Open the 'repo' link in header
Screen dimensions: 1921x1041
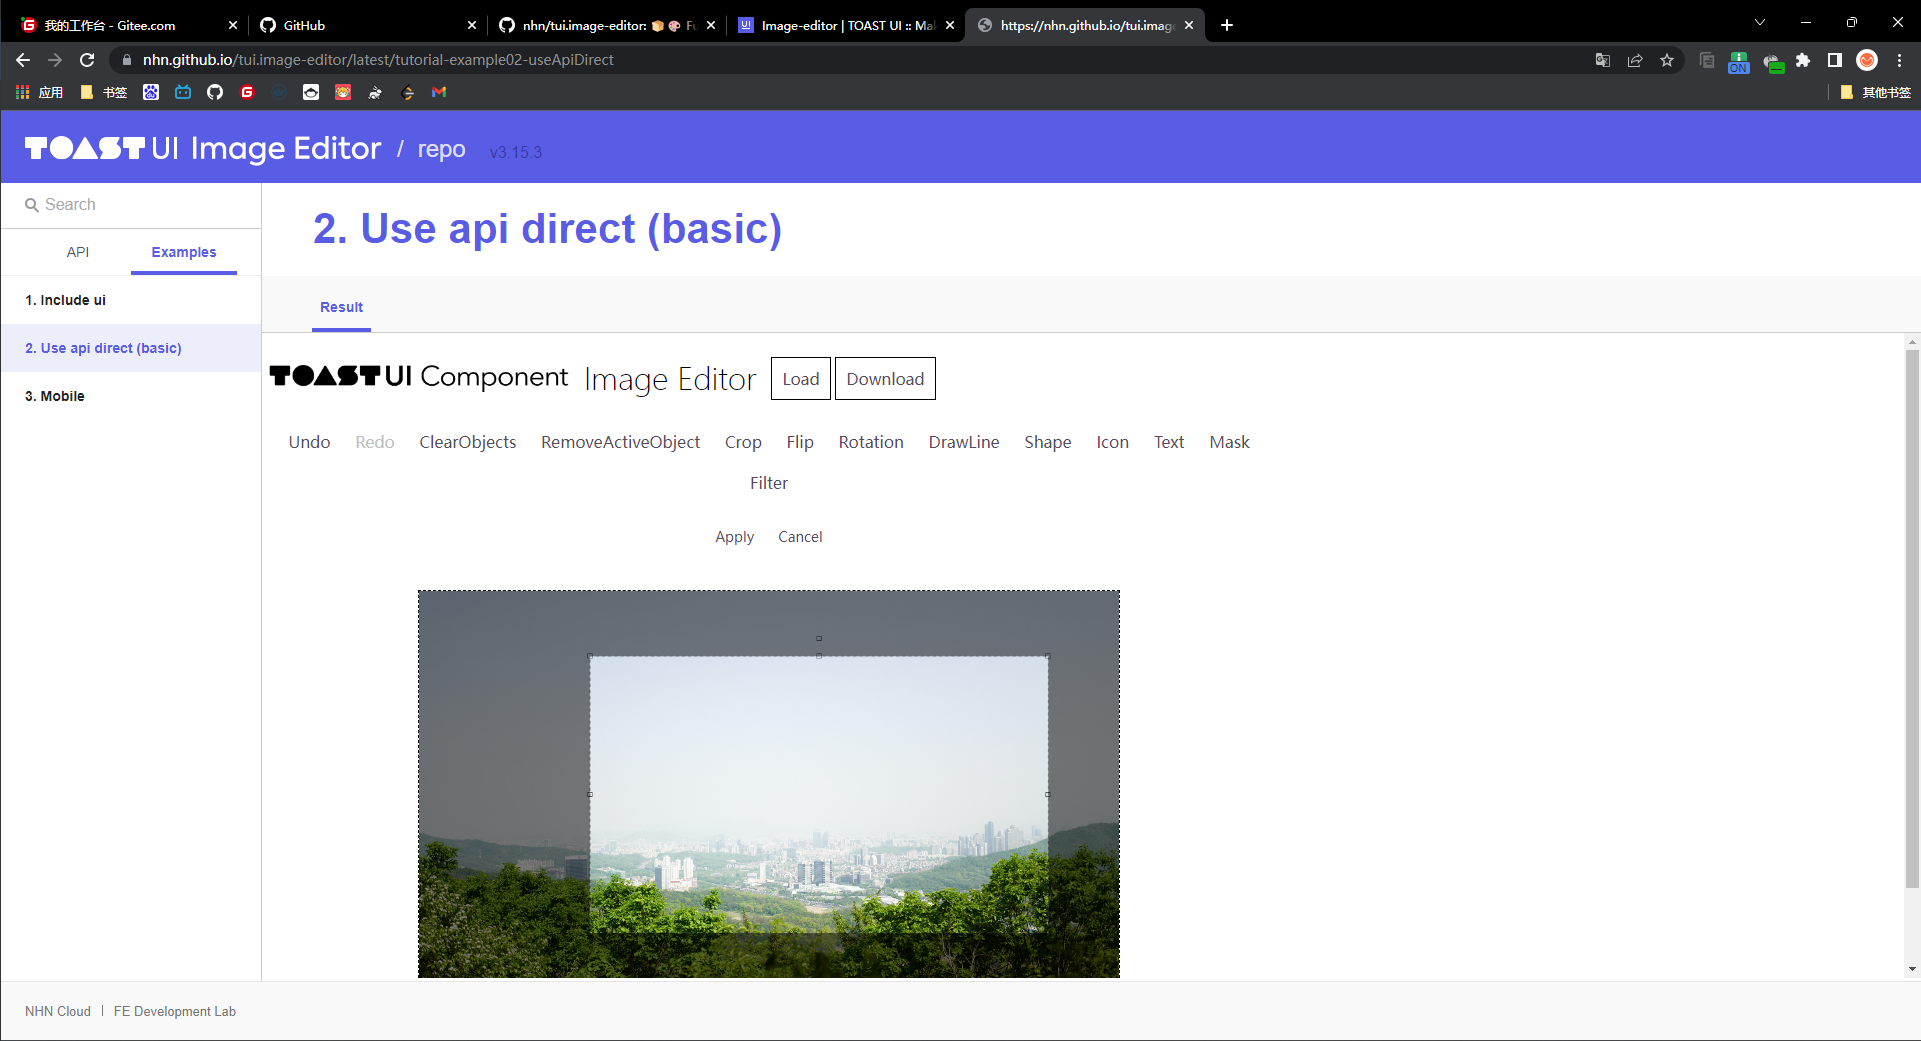point(441,149)
